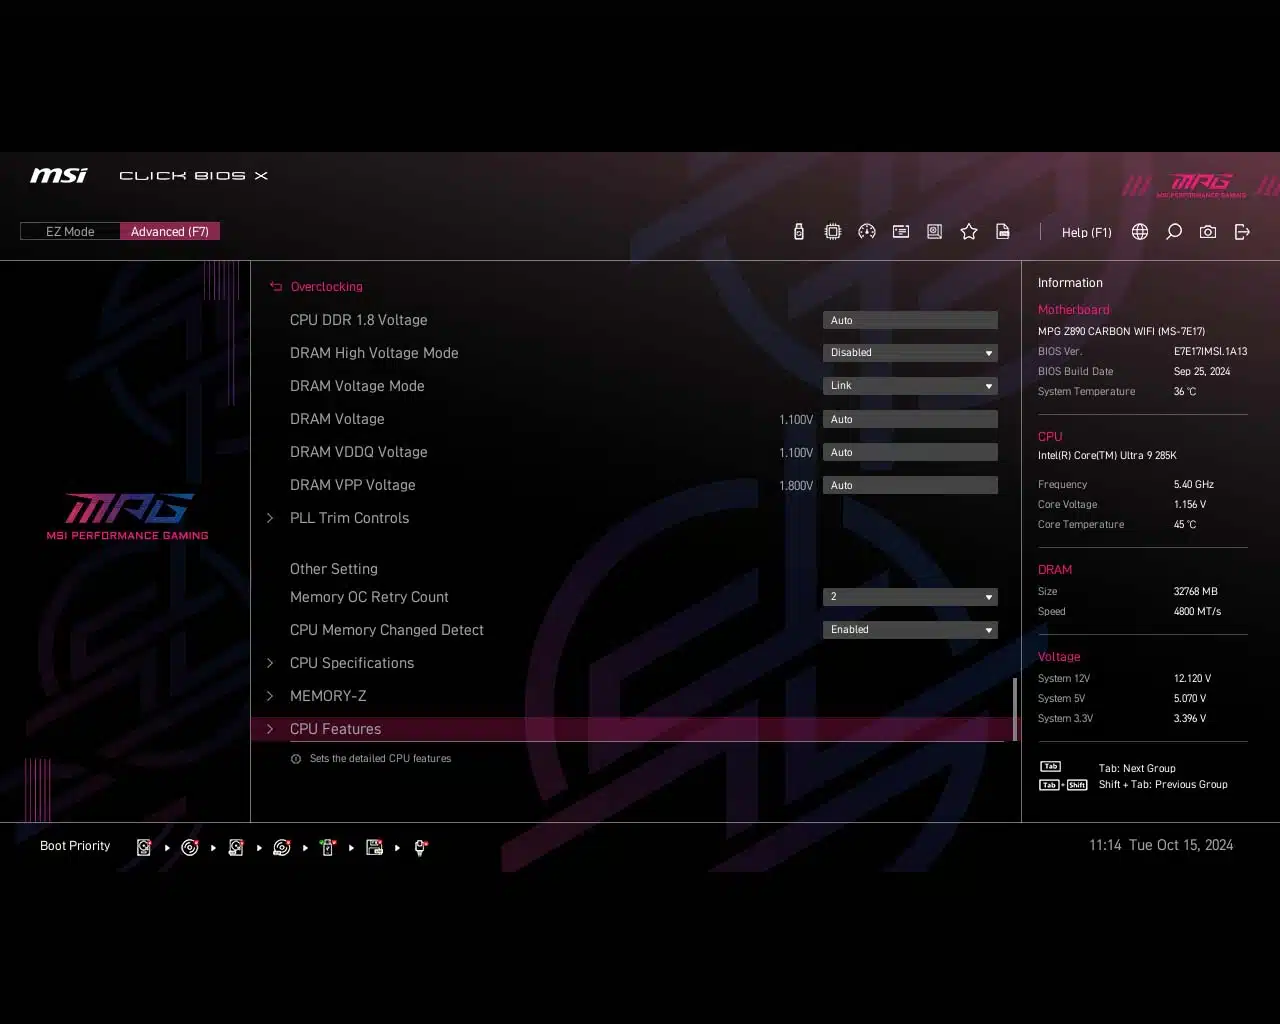Screen dimensions: 1280x1024
Task: Click the settings list scrollbar thumb
Action: (x=1015, y=709)
